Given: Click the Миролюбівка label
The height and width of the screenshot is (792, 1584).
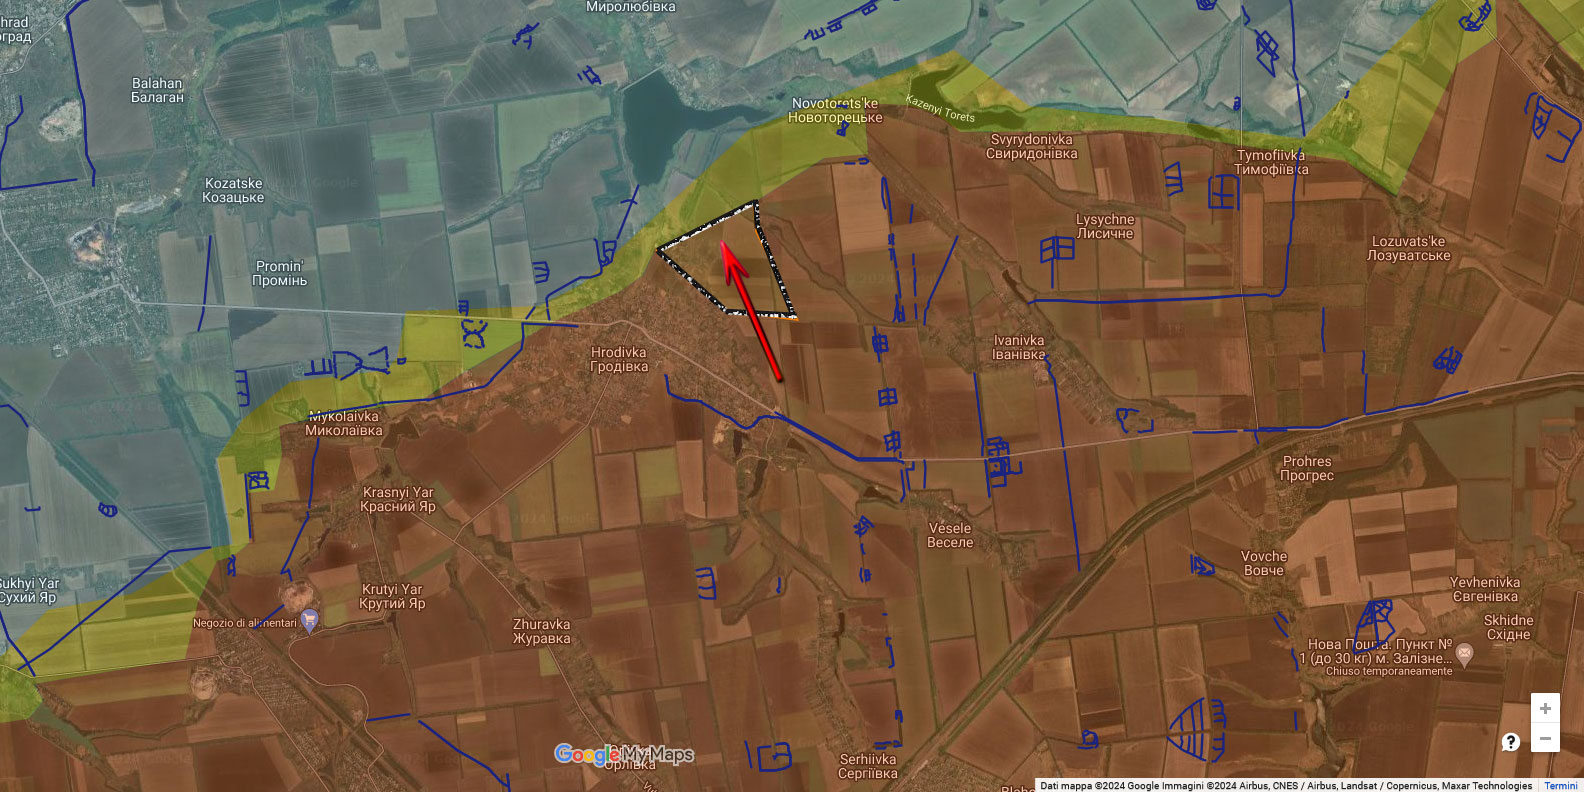Looking at the screenshot, I should click(630, 7).
